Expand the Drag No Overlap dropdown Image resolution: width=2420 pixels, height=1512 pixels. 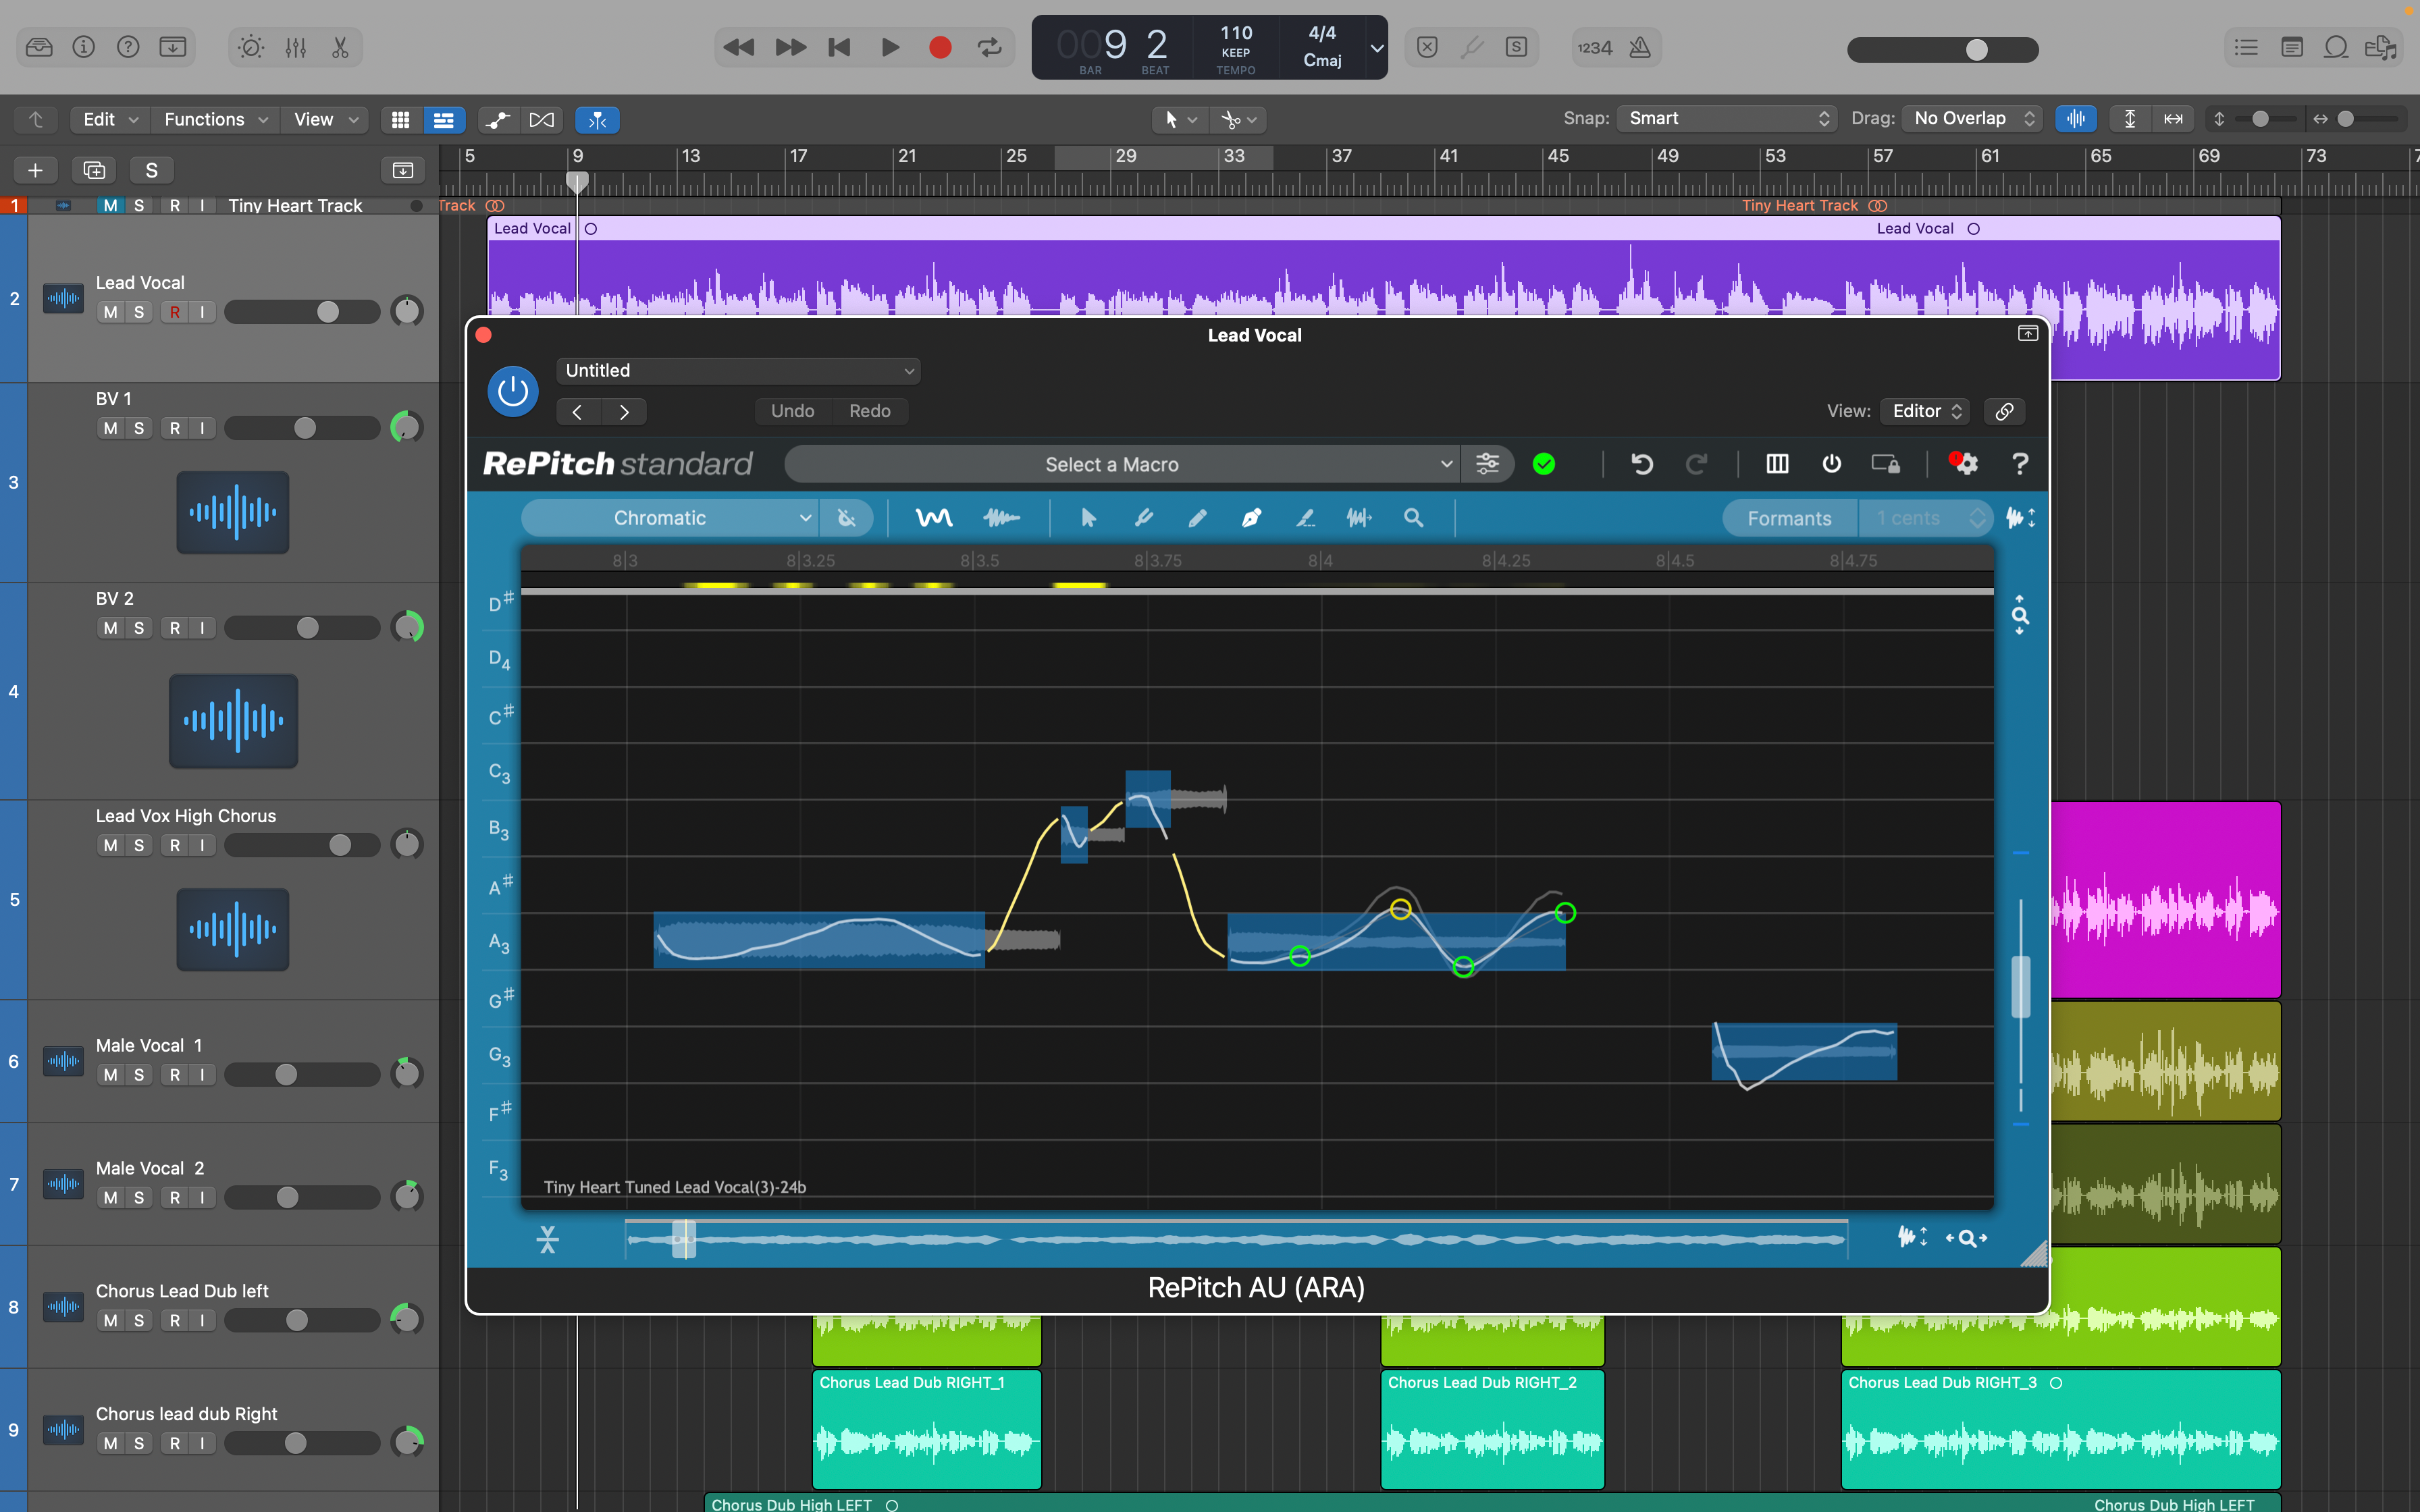click(1970, 117)
